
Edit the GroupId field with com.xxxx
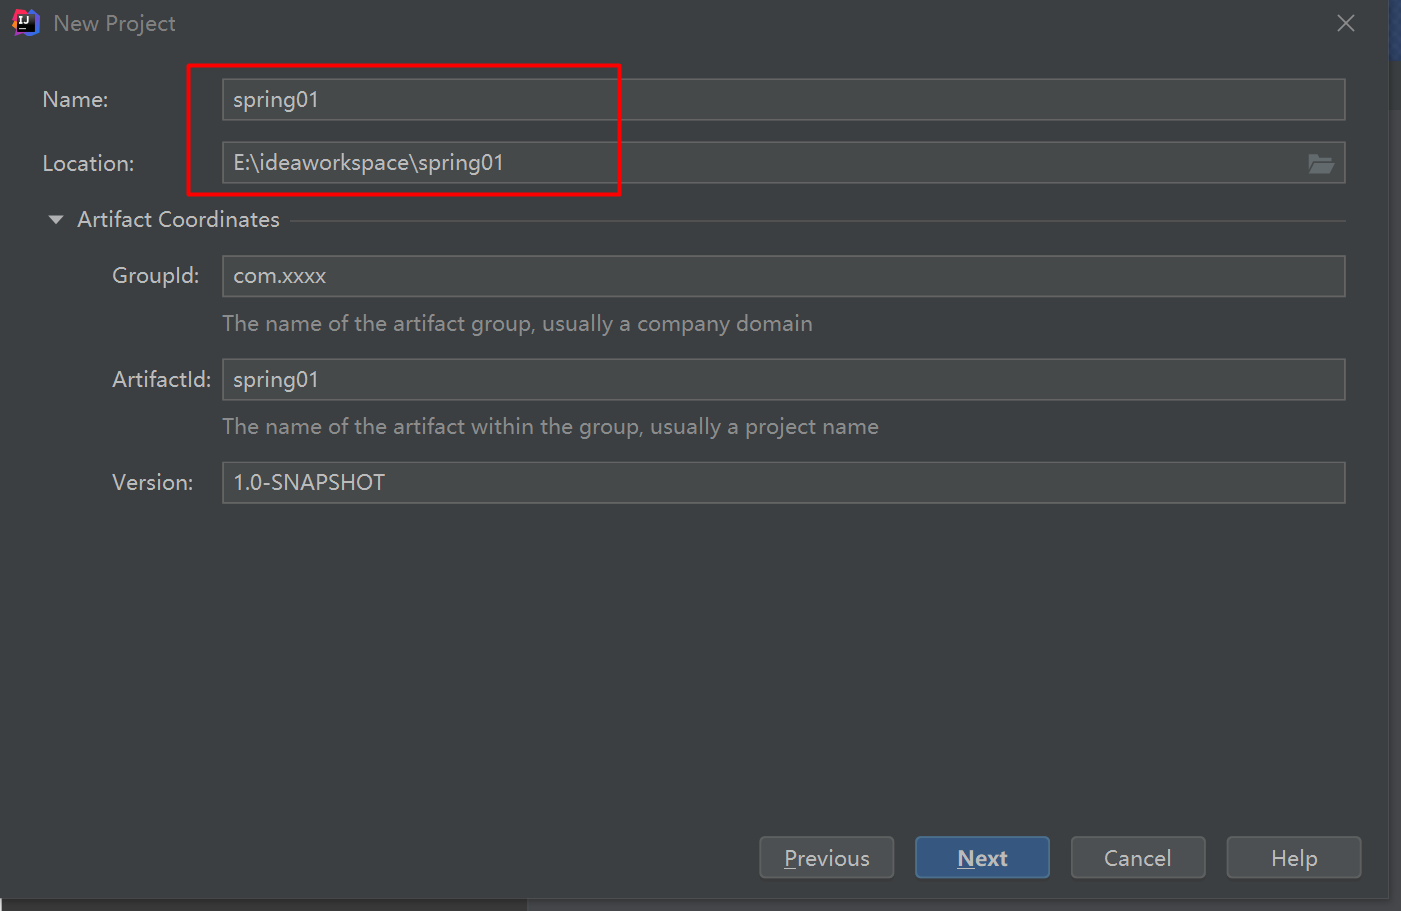(x=782, y=276)
